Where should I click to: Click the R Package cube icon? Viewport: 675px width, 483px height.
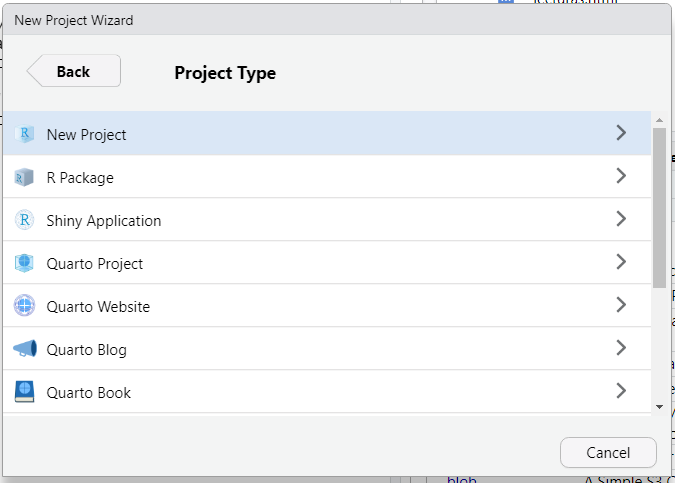[x=25, y=177]
